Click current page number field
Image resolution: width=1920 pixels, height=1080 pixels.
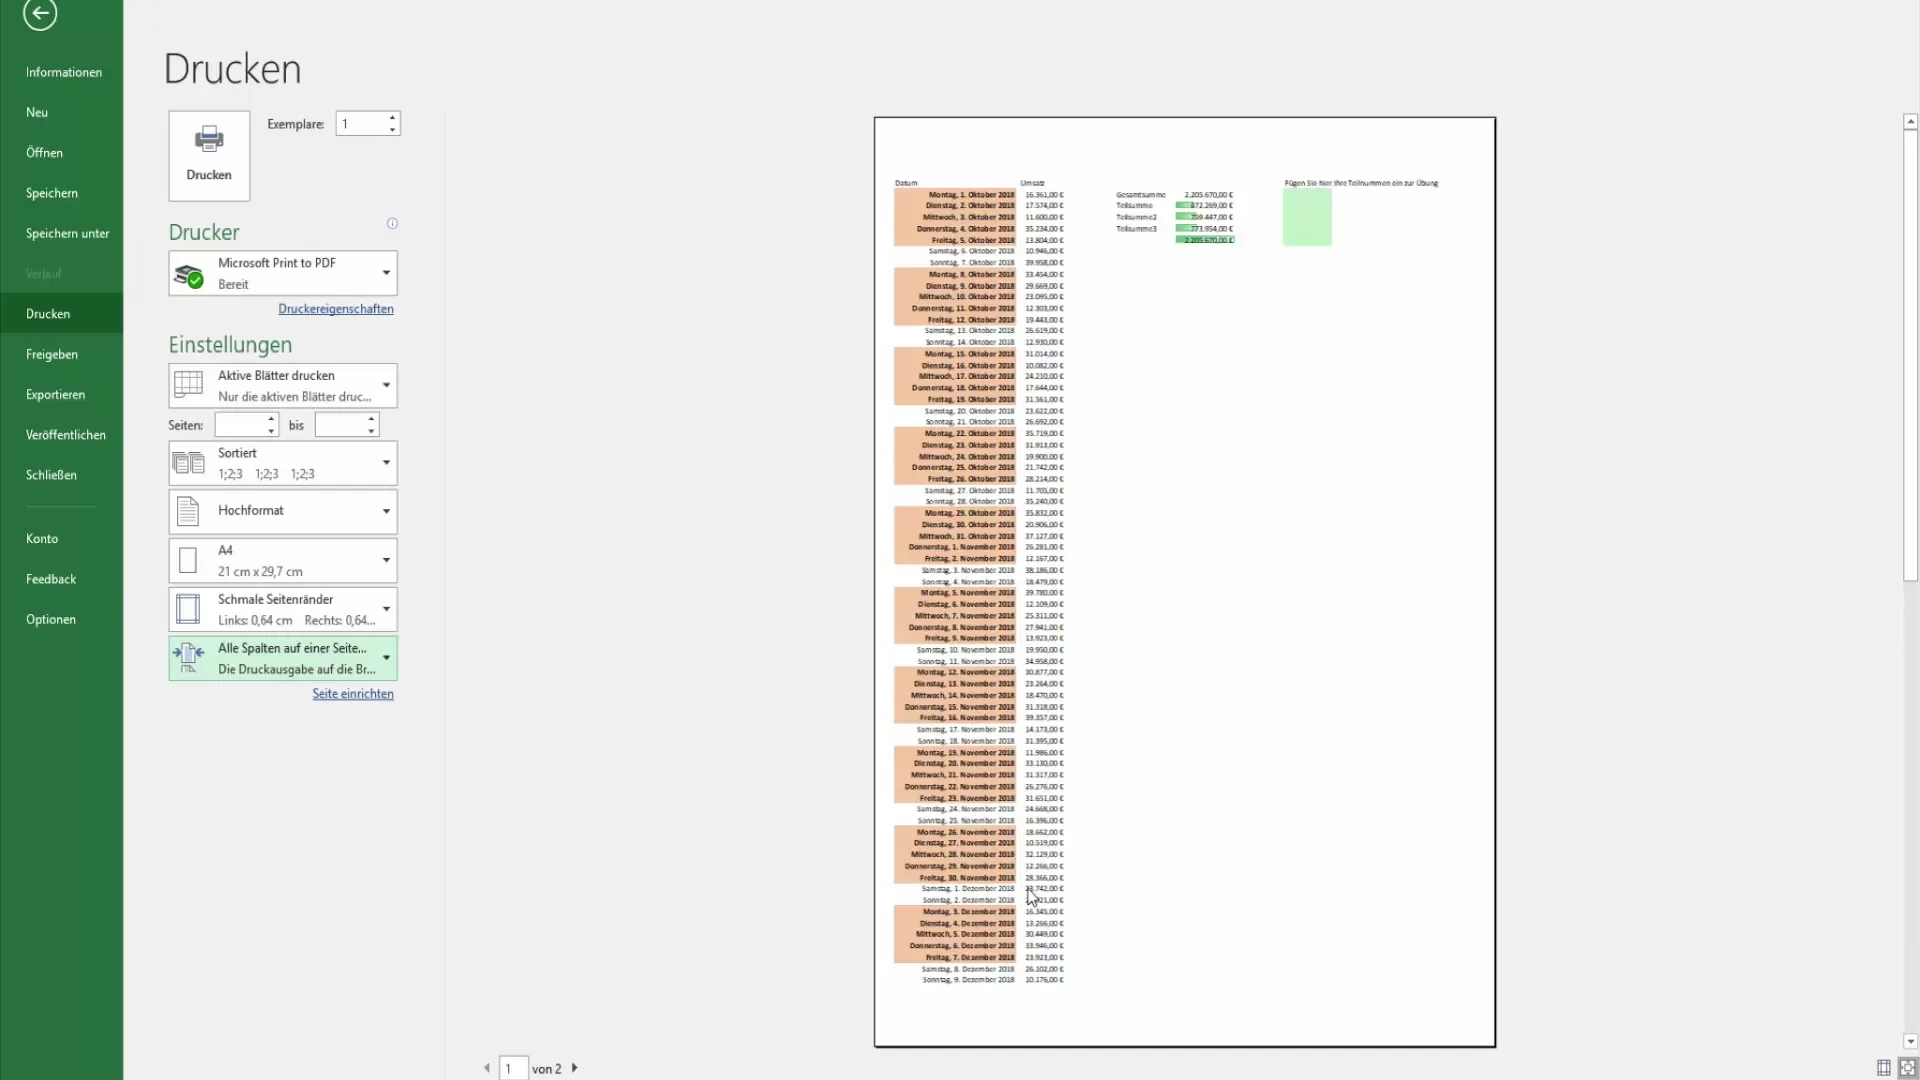point(512,1068)
